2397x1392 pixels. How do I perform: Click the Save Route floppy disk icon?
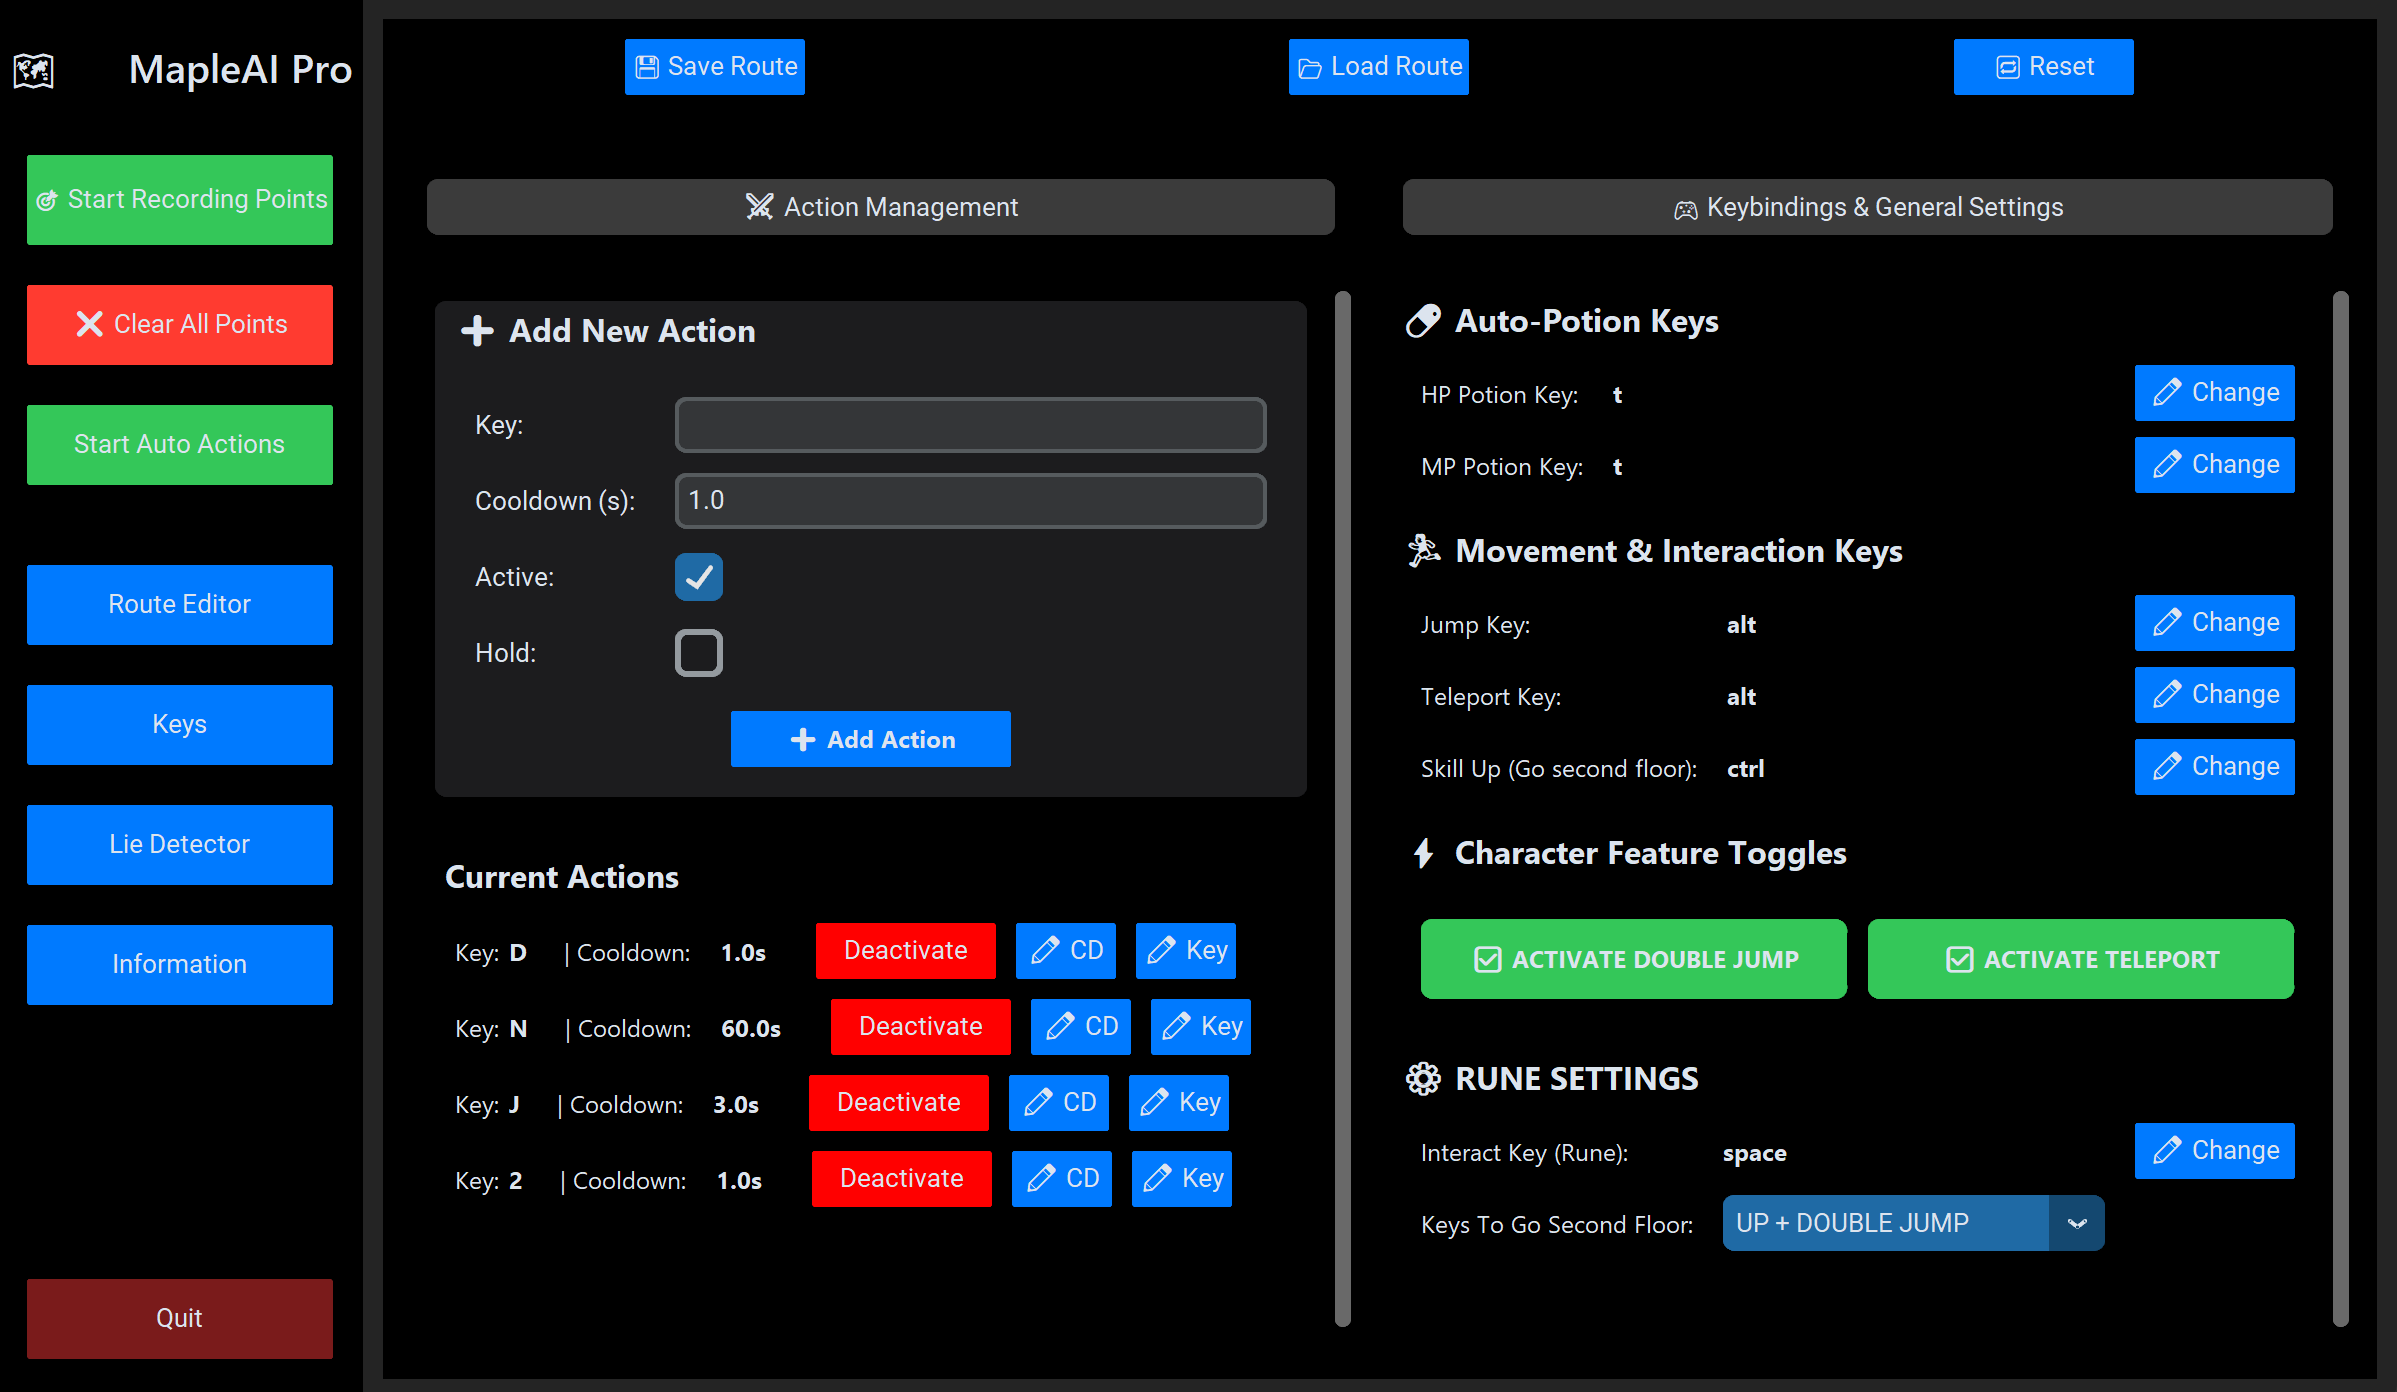(647, 67)
